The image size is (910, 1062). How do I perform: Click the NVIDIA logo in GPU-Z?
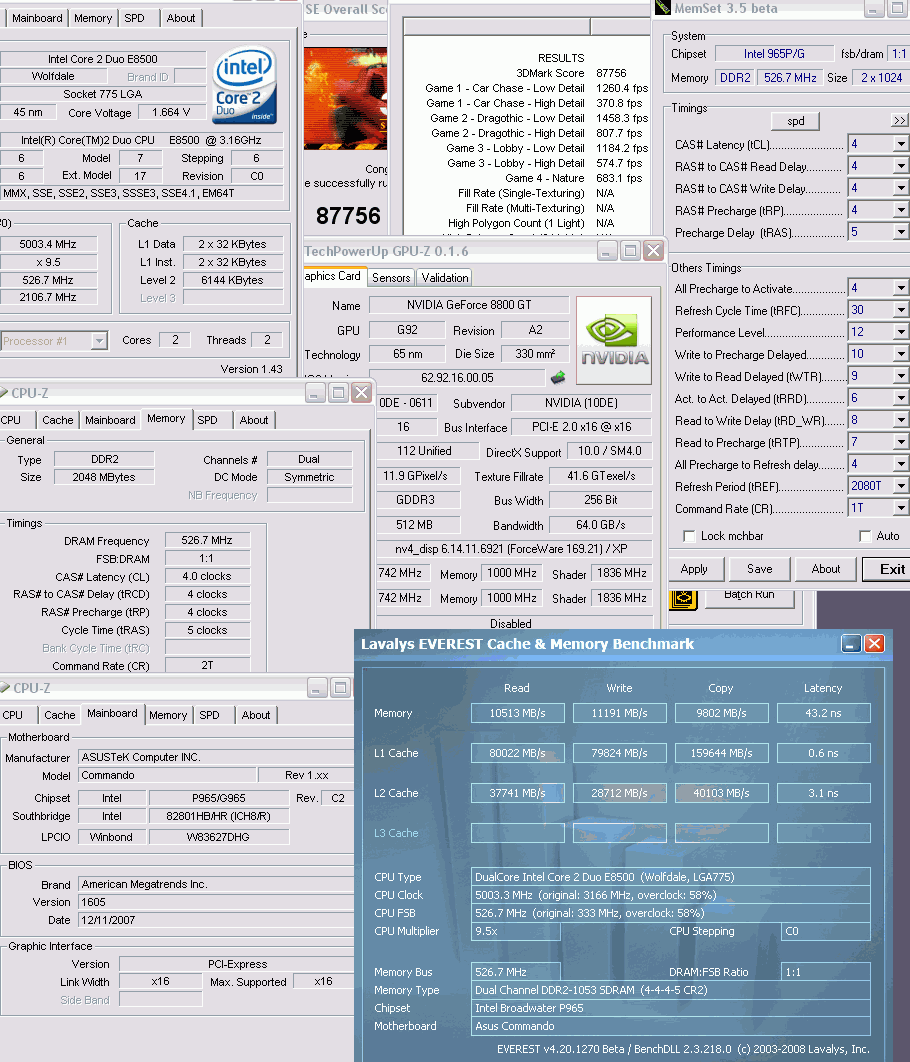click(614, 340)
